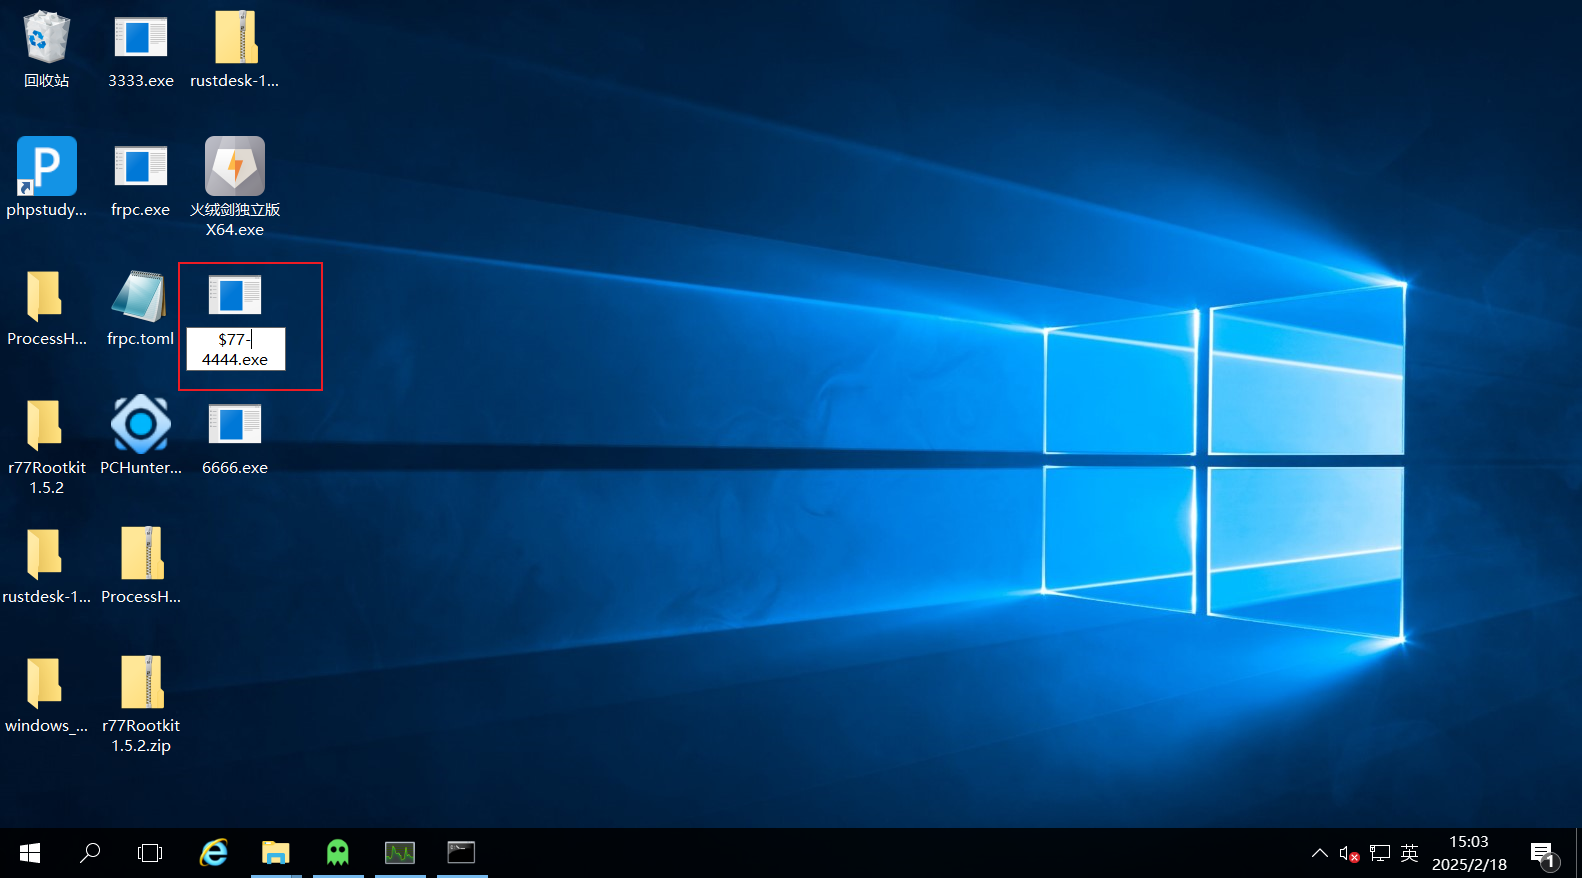Switch to the green ghost app in taskbar
Viewport: 1582px width, 878px height.
(338, 853)
